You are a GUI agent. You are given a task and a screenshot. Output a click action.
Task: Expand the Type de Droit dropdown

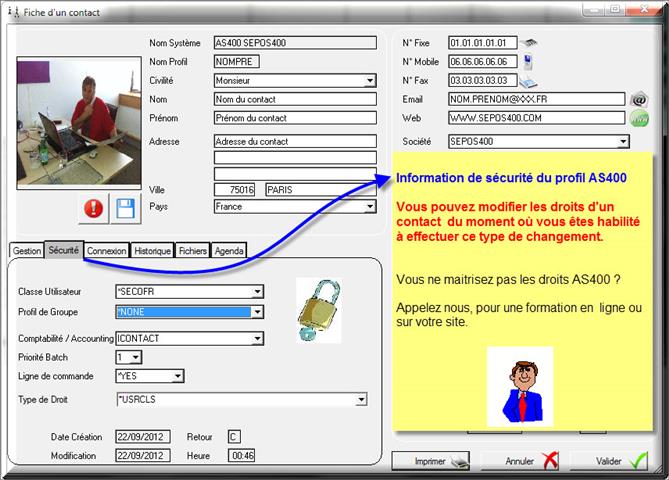(361, 400)
